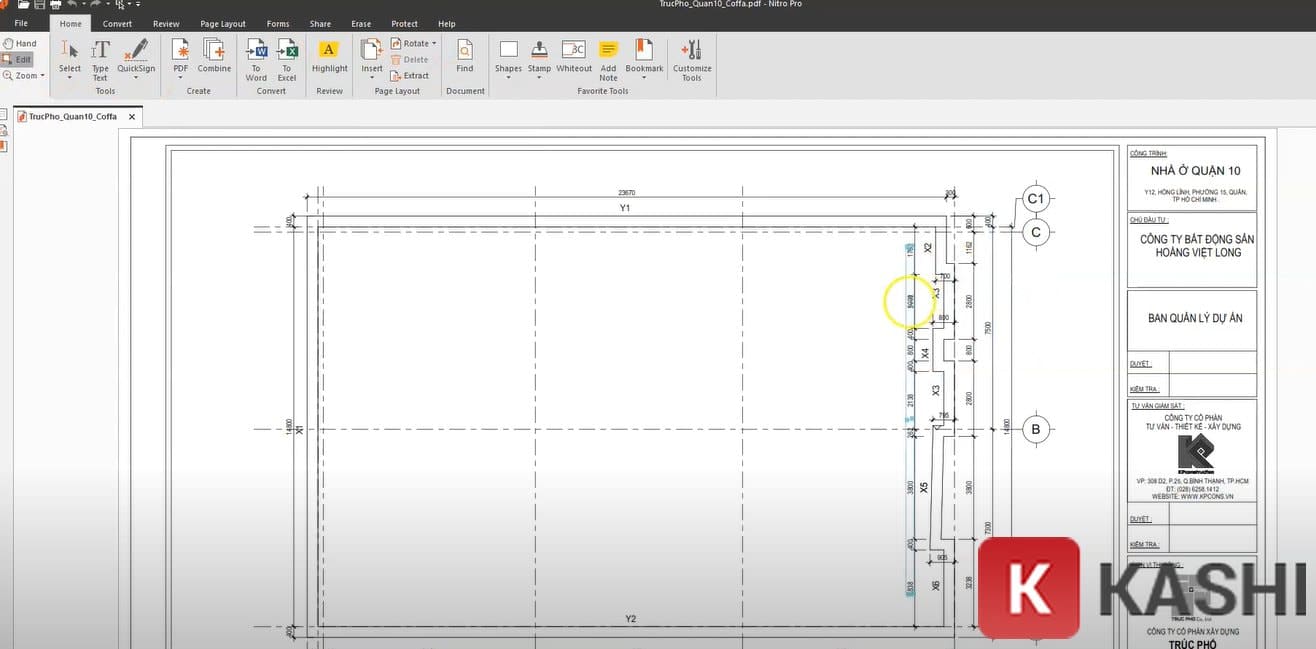Select the Type Text tool
The width and height of the screenshot is (1316, 649).
(x=100, y=58)
